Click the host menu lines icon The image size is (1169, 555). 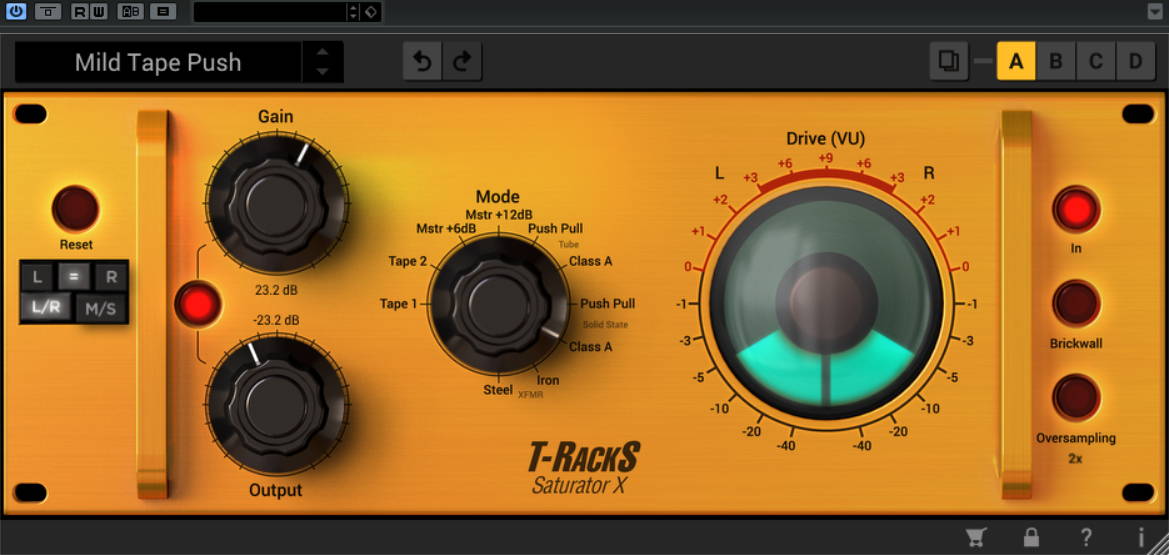point(163,11)
